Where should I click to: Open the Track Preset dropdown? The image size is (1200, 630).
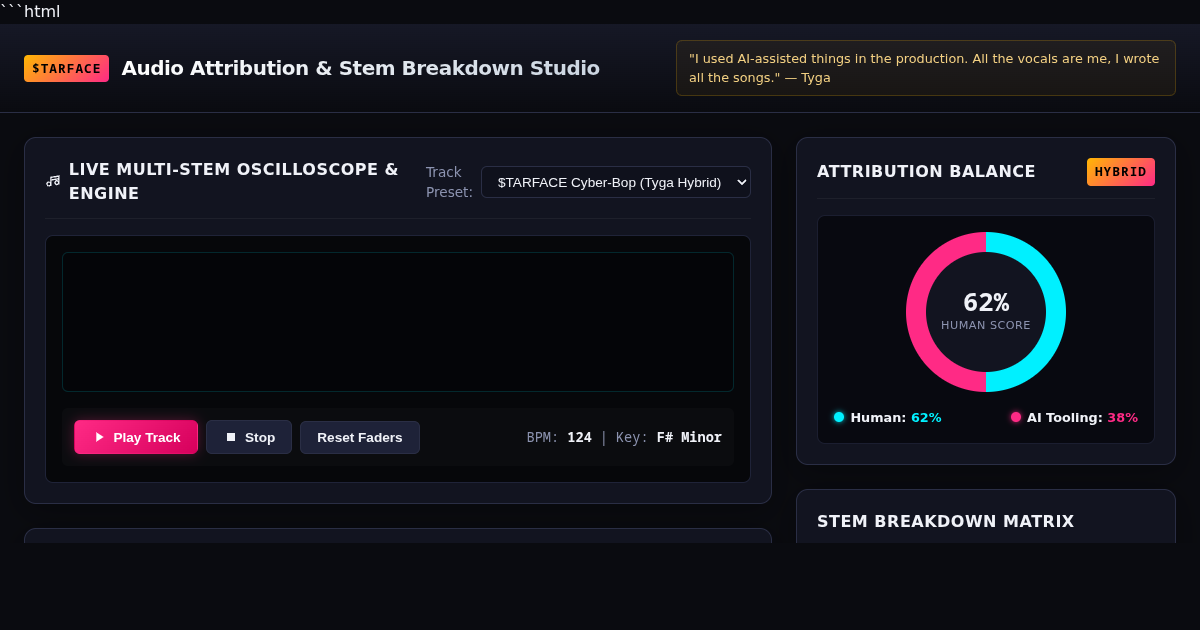pyautogui.click(x=616, y=182)
